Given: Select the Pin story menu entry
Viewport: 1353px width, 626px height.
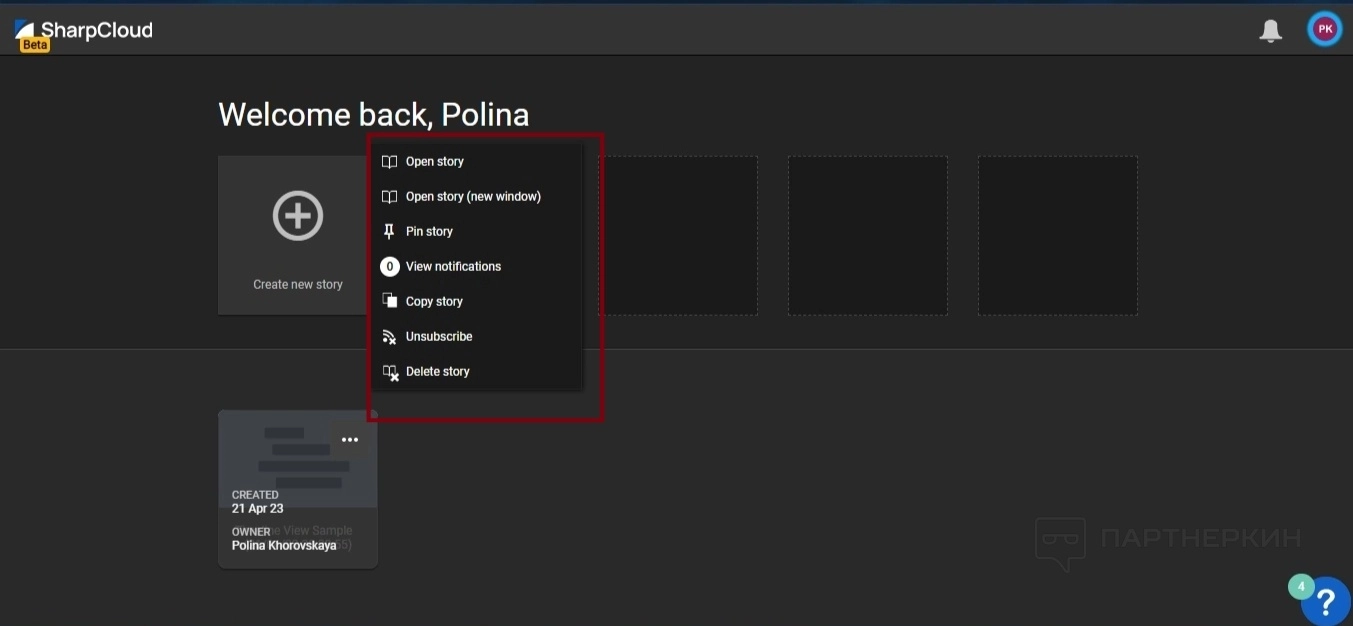Looking at the screenshot, I should (429, 232).
